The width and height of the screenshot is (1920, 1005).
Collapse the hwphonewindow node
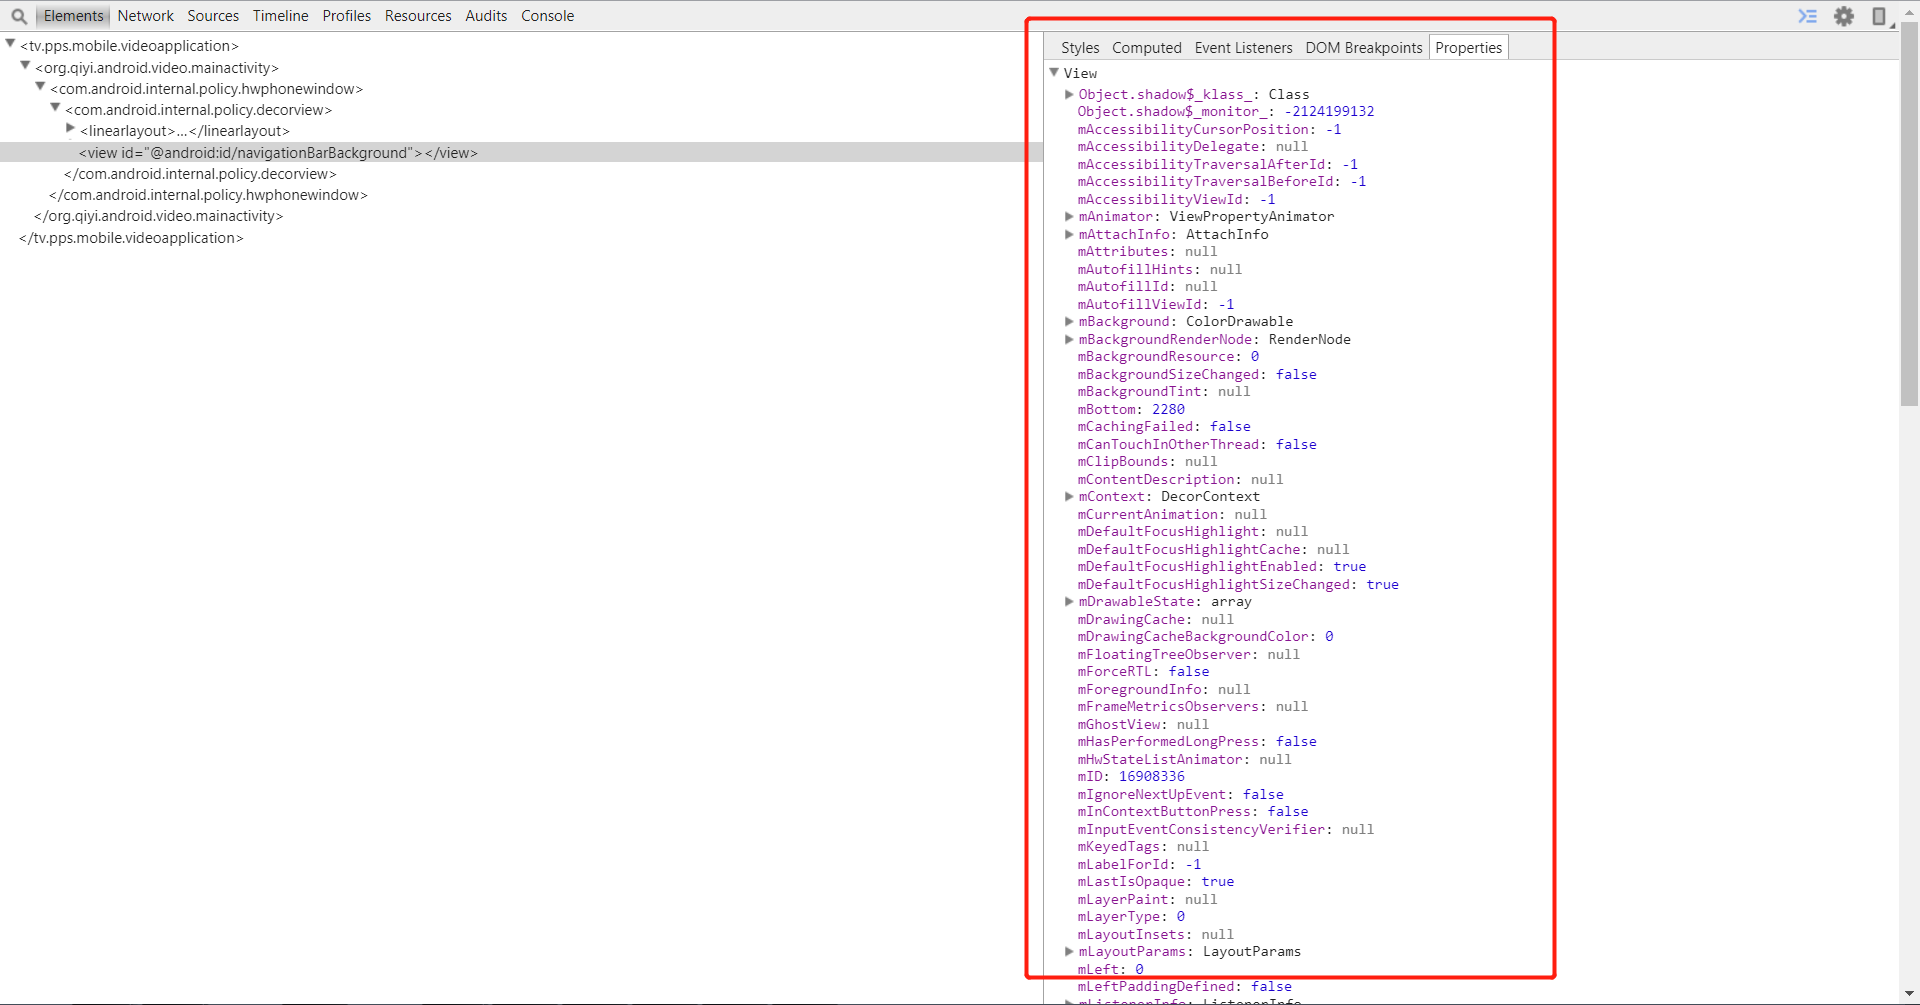tap(40, 86)
